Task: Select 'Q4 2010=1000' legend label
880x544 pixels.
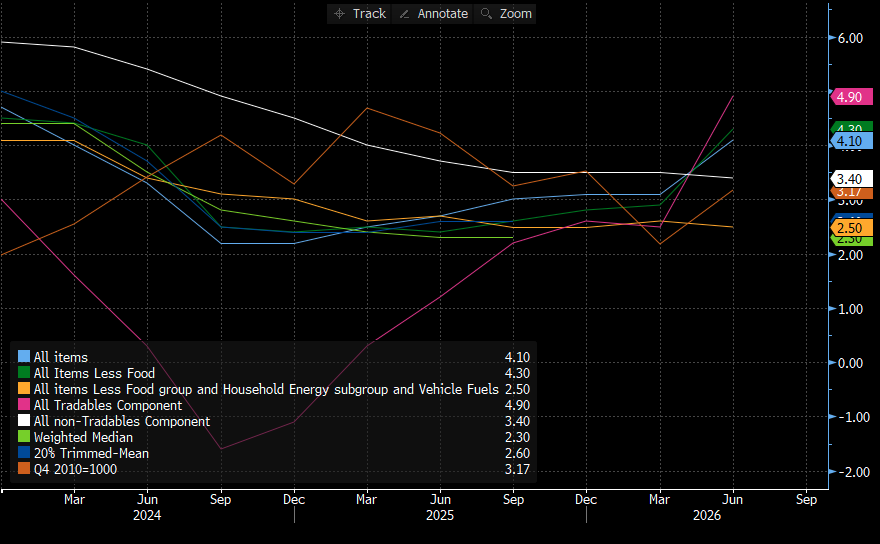Action: pyautogui.click(x=75, y=469)
